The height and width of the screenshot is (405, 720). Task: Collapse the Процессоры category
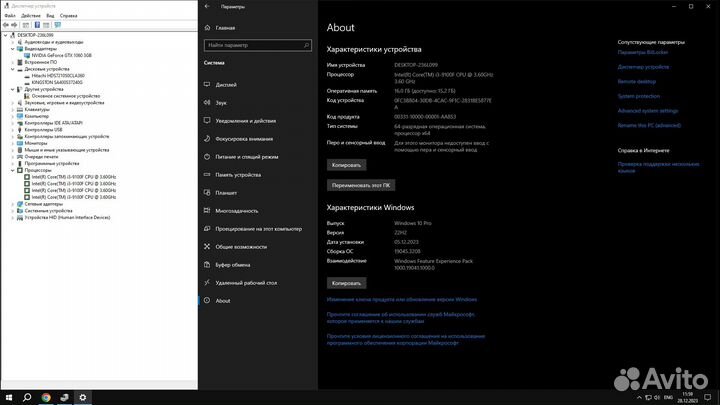click(13, 170)
